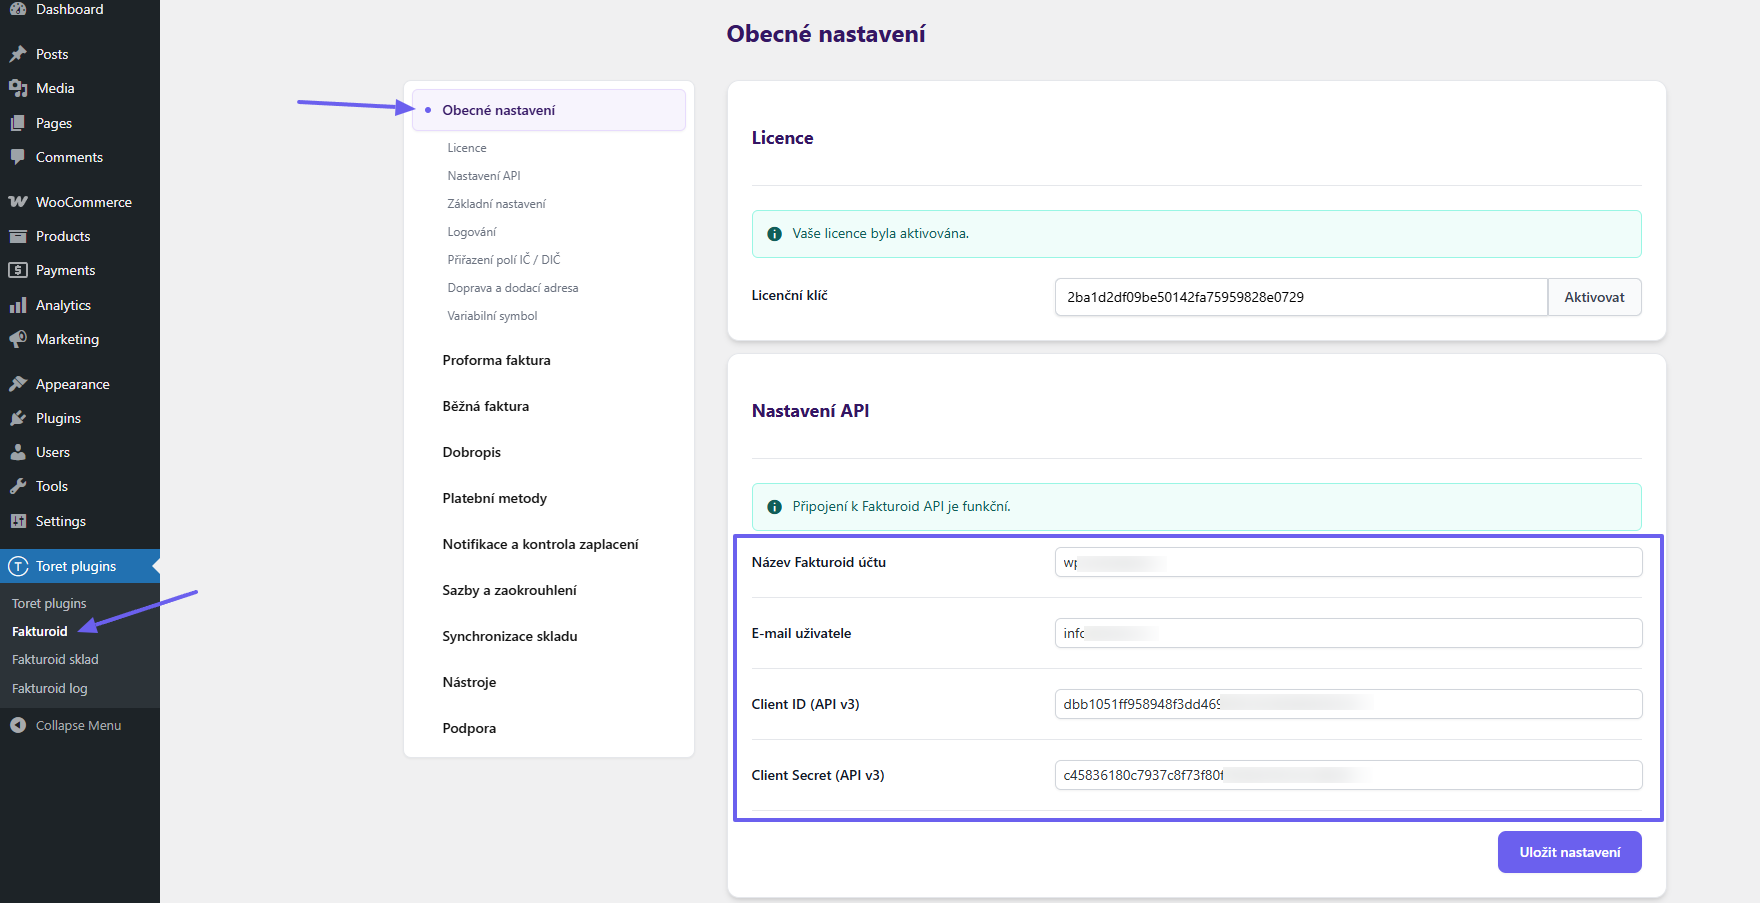
Task: Open Sazby a zaokrouhlení section
Action: click(509, 590)
